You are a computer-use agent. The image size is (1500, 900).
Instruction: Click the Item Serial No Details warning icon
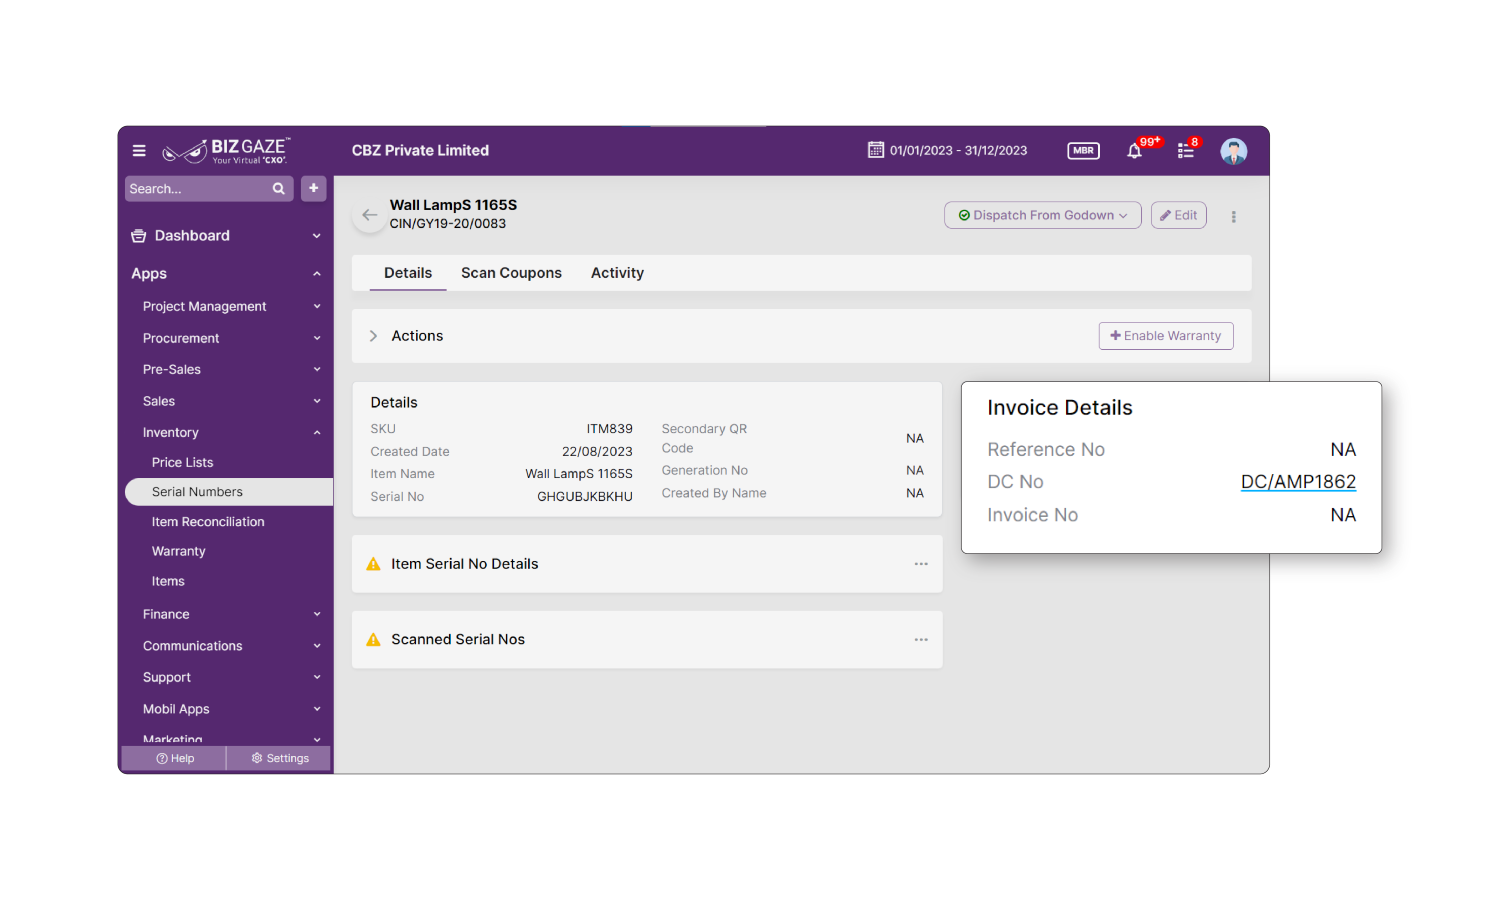374,564
